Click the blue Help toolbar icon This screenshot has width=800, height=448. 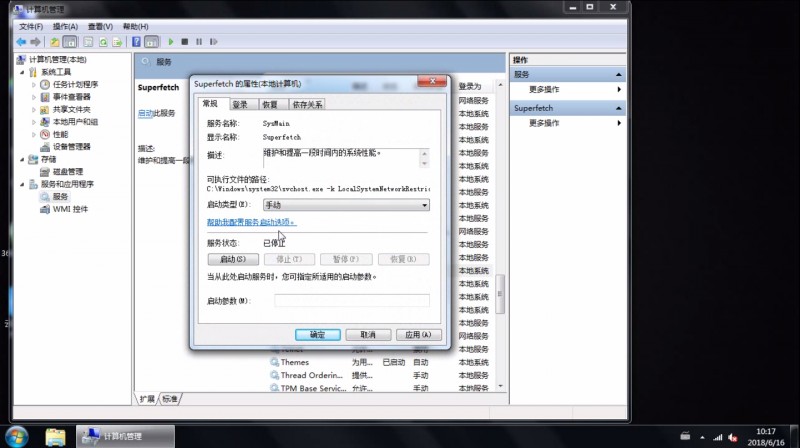pyautogui.click(x=136, y=42)
